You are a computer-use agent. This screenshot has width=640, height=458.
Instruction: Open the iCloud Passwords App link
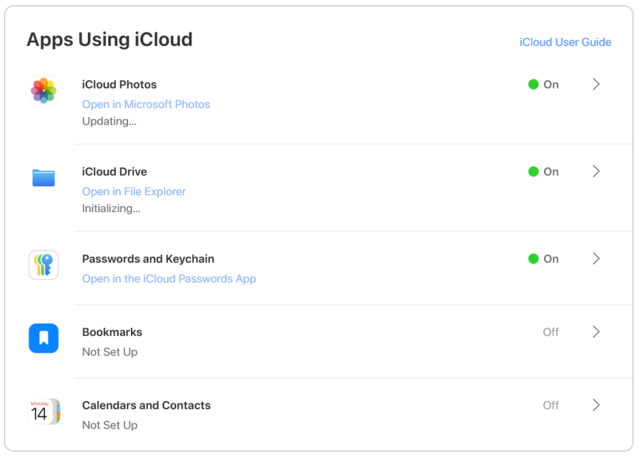tap(169, 279)
